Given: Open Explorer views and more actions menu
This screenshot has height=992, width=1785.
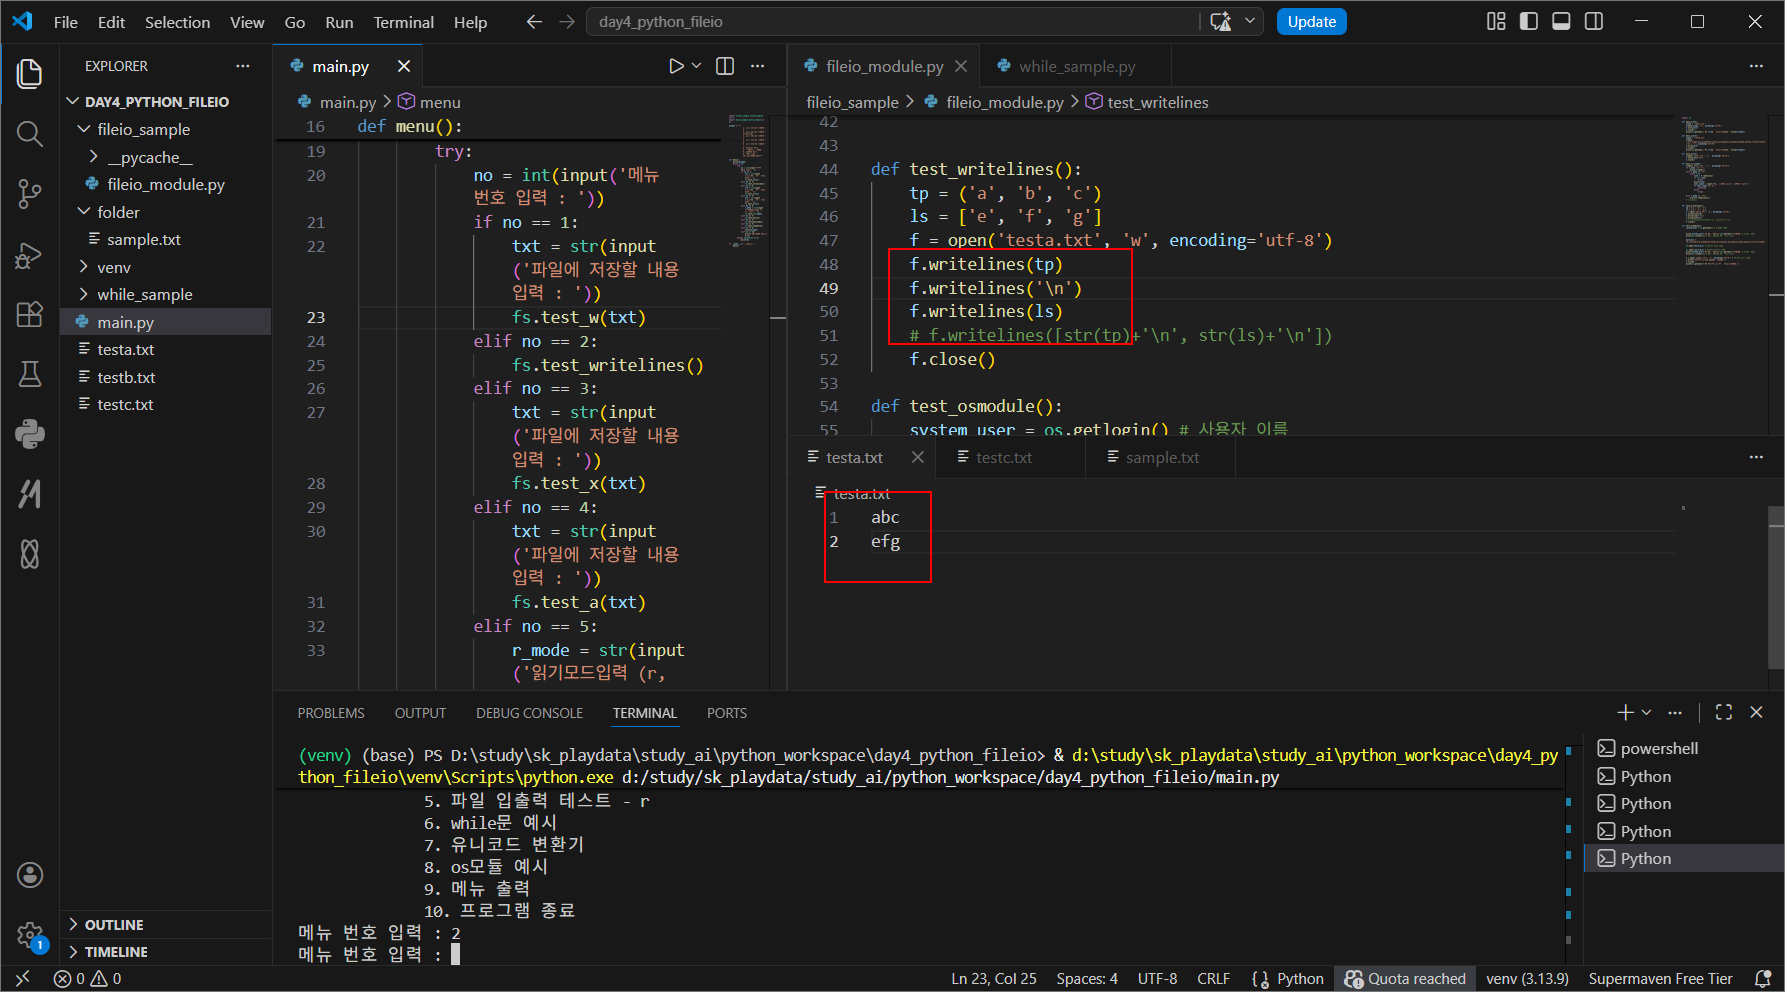Looking at the screenshot, I should pyautogui.click(x=243, y=66).
